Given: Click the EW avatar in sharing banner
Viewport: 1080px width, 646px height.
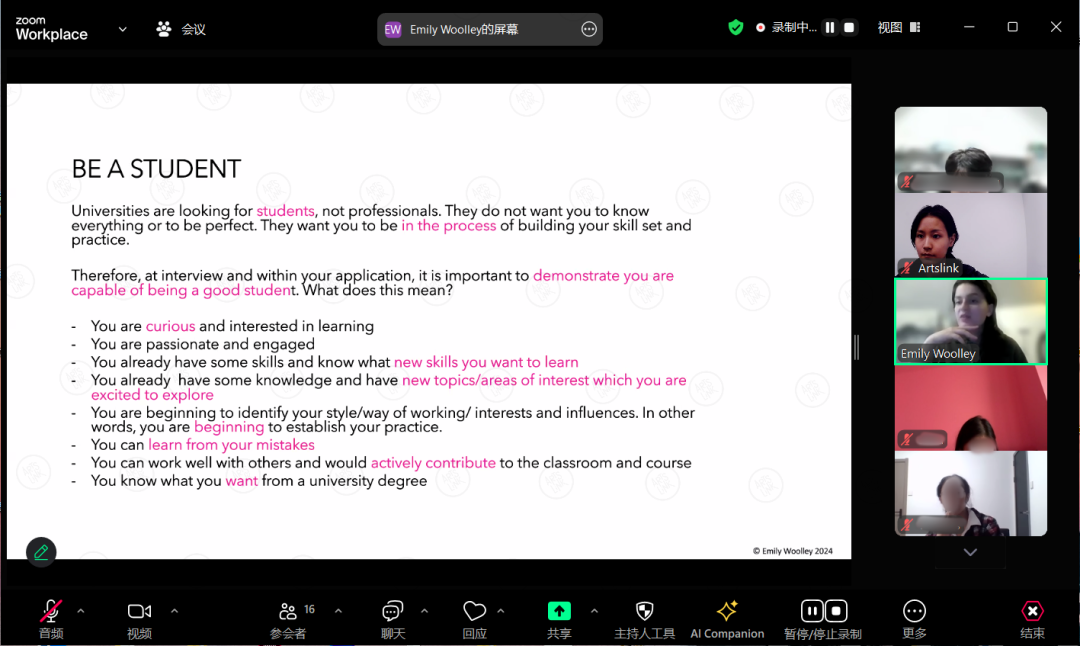Looking at the screenshot, I should pos(393,29).
